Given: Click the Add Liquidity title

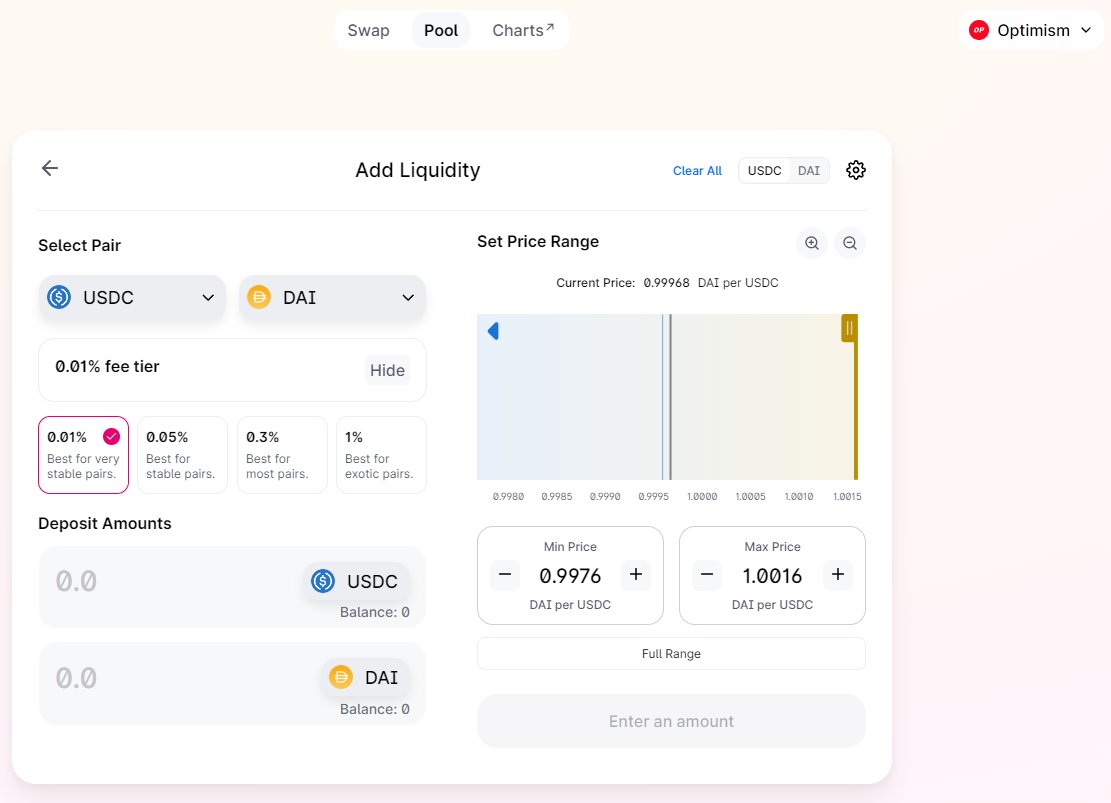Looking at the screenshot, I should [x=417, y=170].
